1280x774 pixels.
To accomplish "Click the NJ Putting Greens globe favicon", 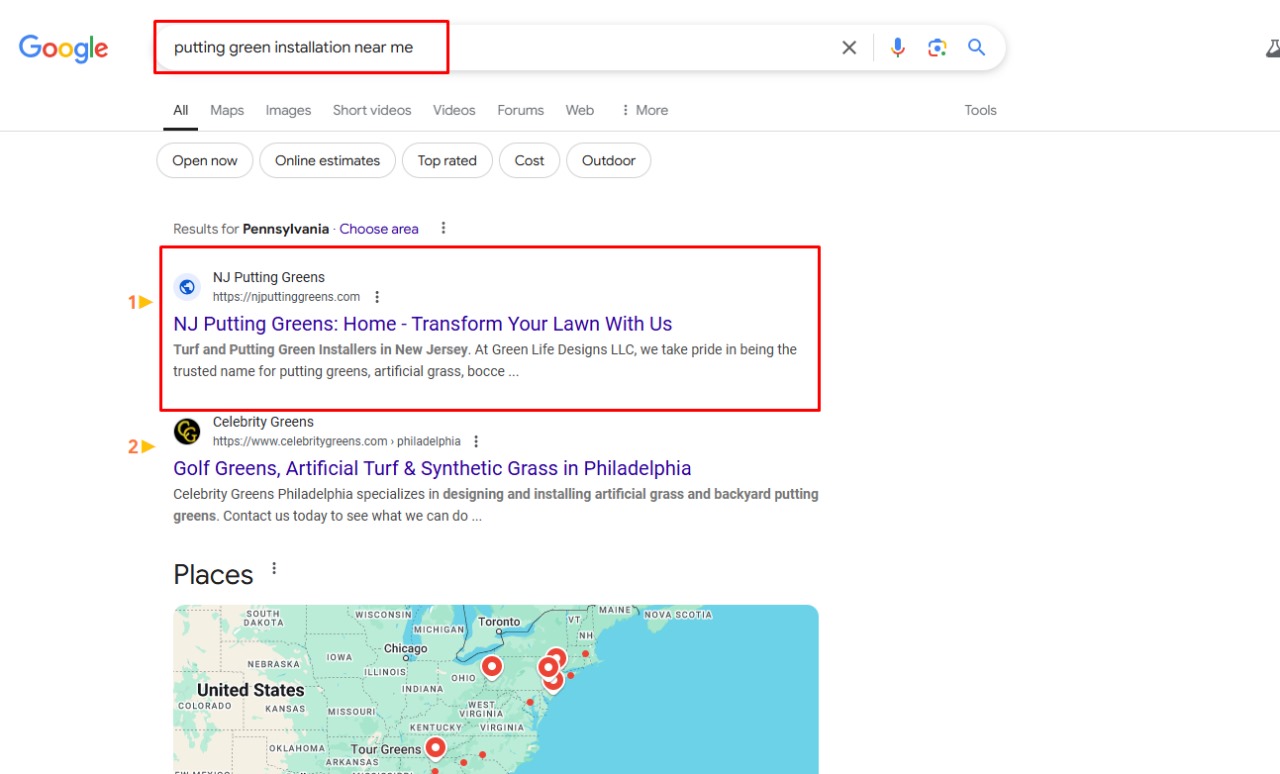I will point(187,287).
